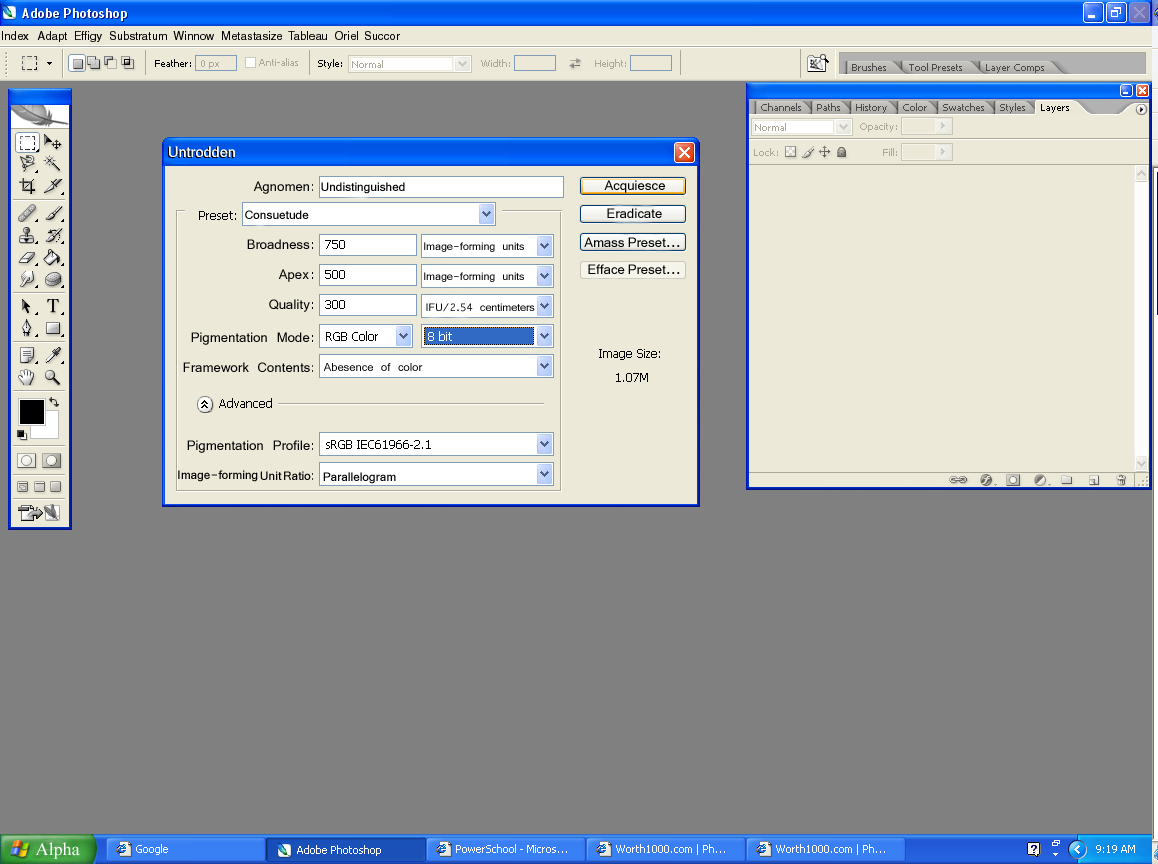The height and width of the screenshot is (864, 1158).
Task: Click Amass Preset button
Action: (x=633, y=242)
